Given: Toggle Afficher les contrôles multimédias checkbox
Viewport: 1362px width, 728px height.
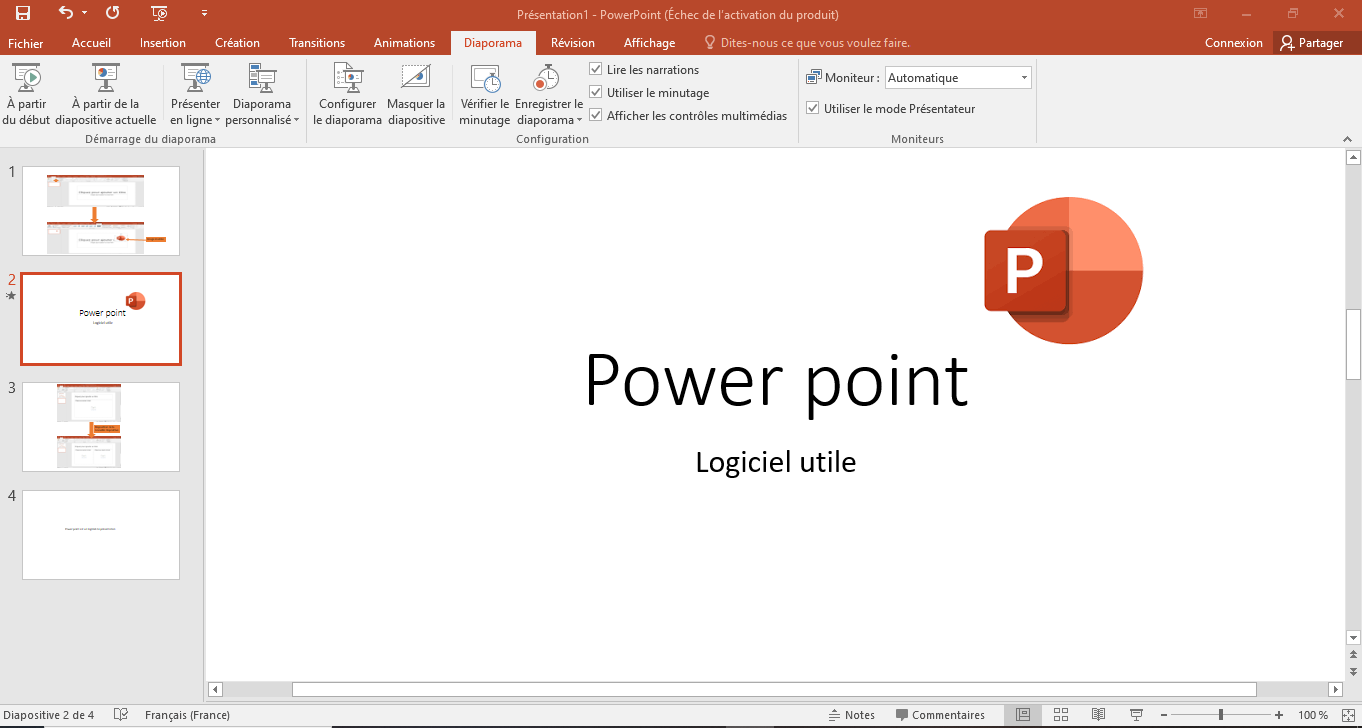Looking at the screenshot, I should coord(596,116).
